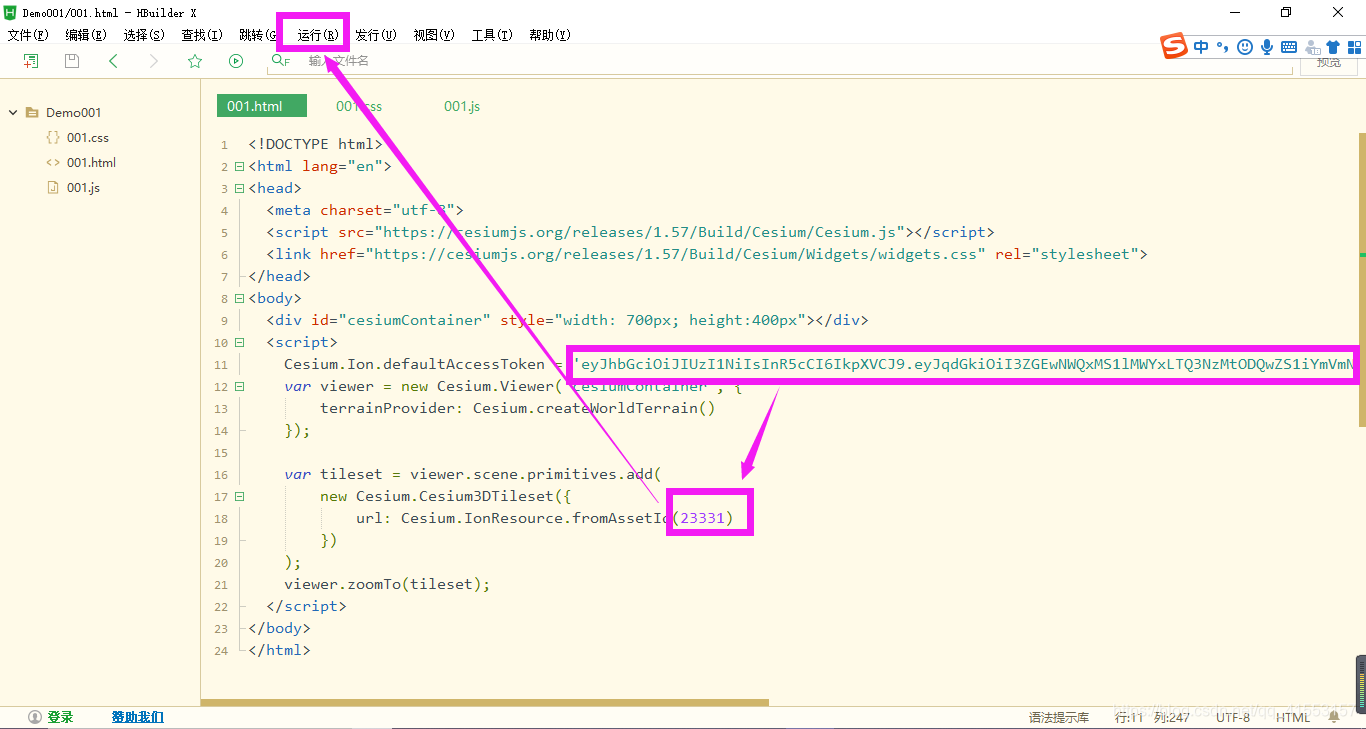Select 001.js in the project tree
The width and height of the screenshot is (1366, 729).
click(83, 188)
